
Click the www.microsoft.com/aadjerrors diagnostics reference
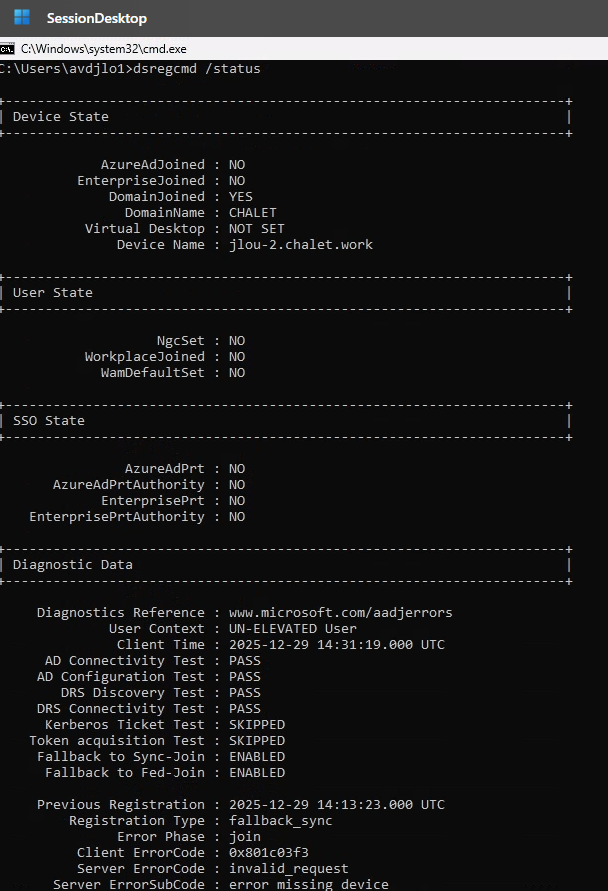341,613
